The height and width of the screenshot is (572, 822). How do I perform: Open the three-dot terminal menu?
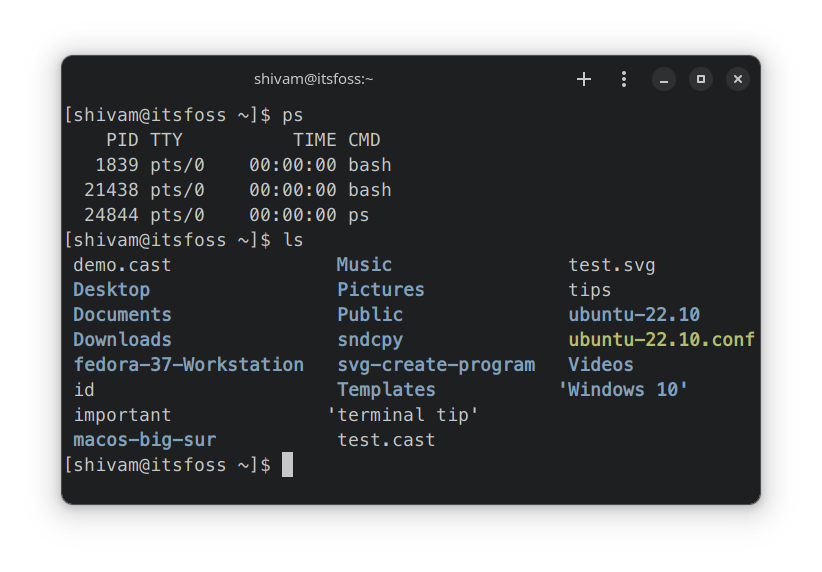(624, 79)
